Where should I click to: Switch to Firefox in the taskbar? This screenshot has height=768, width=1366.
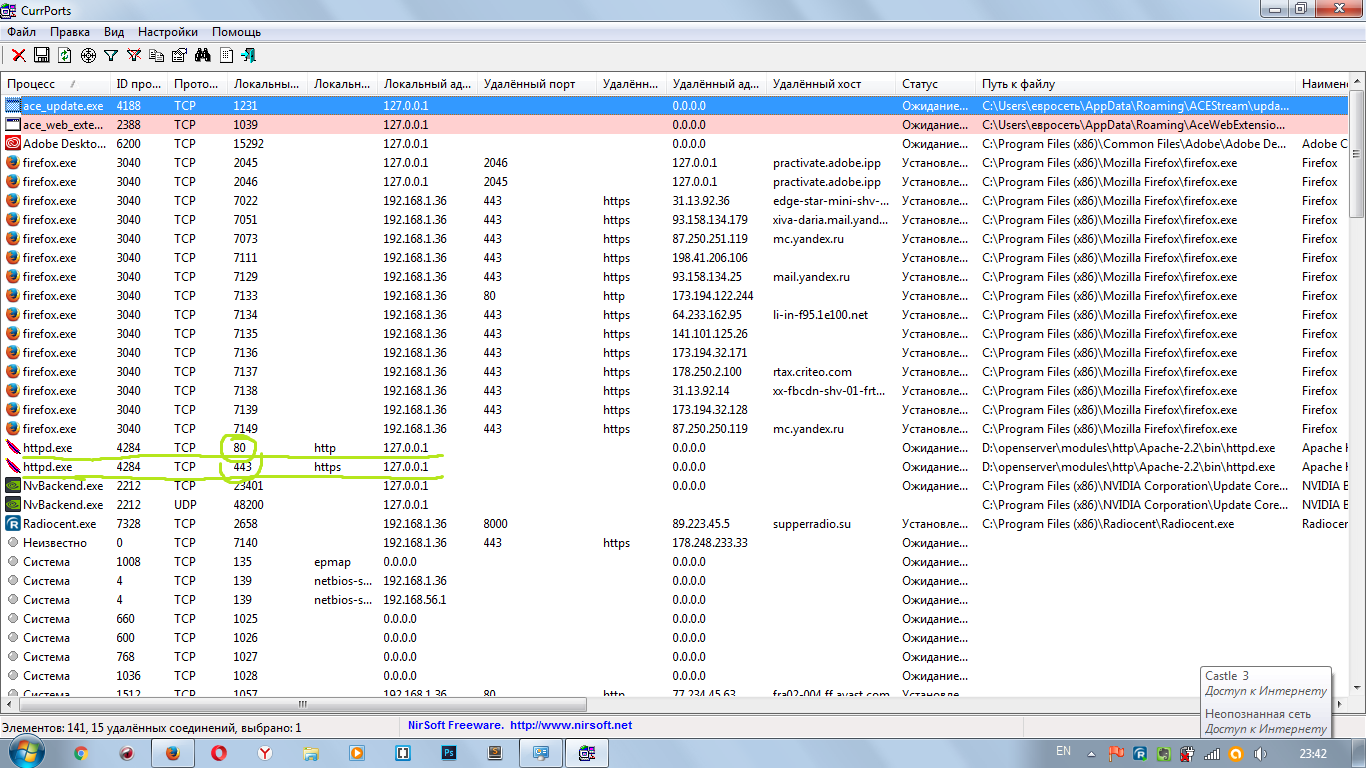pos(172,753)
